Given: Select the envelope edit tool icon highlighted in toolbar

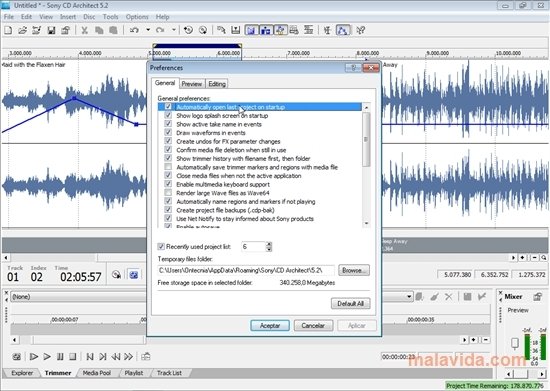Looking at the screenshot, I should pos(343,31).
